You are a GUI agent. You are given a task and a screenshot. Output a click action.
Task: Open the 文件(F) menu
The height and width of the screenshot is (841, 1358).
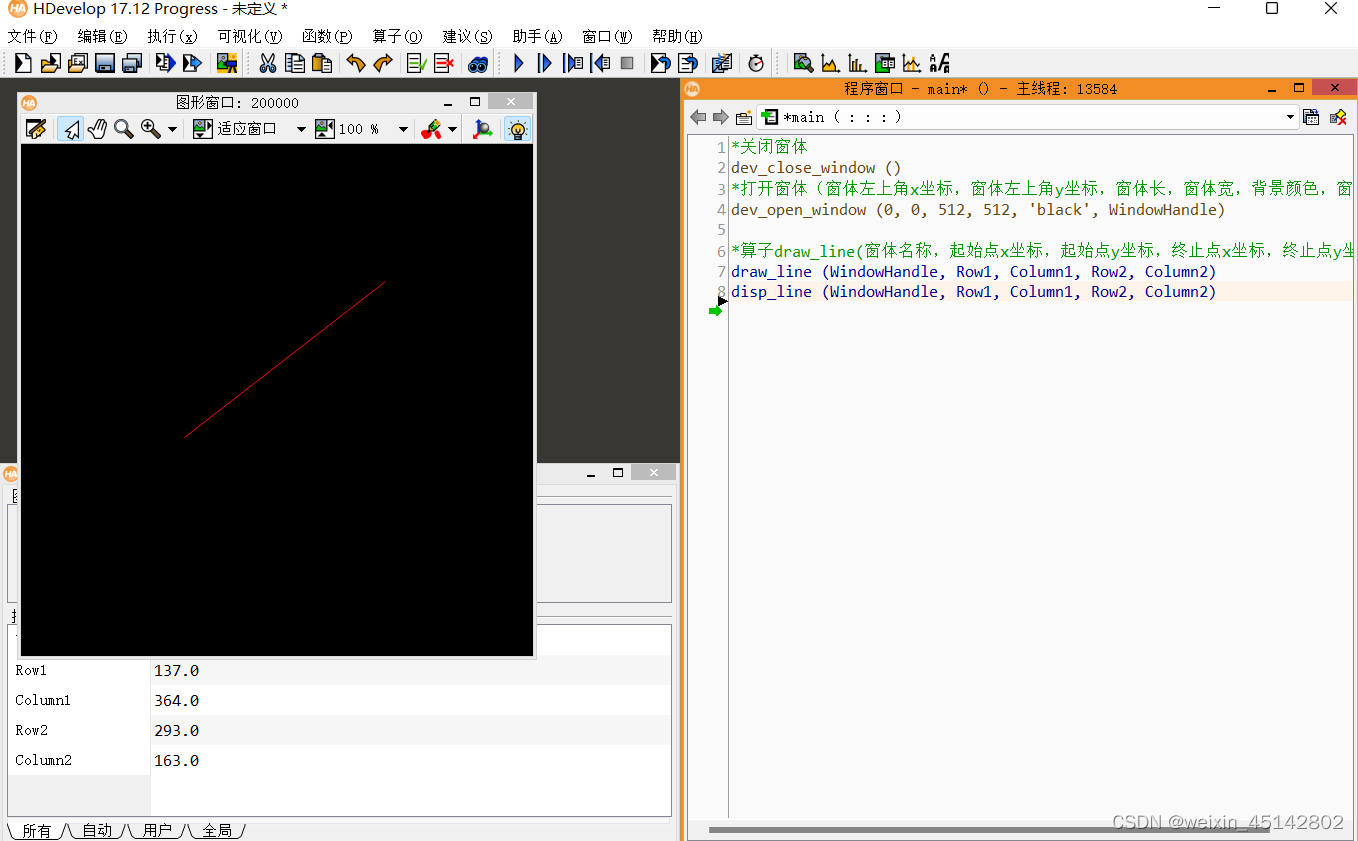(33, 36)
